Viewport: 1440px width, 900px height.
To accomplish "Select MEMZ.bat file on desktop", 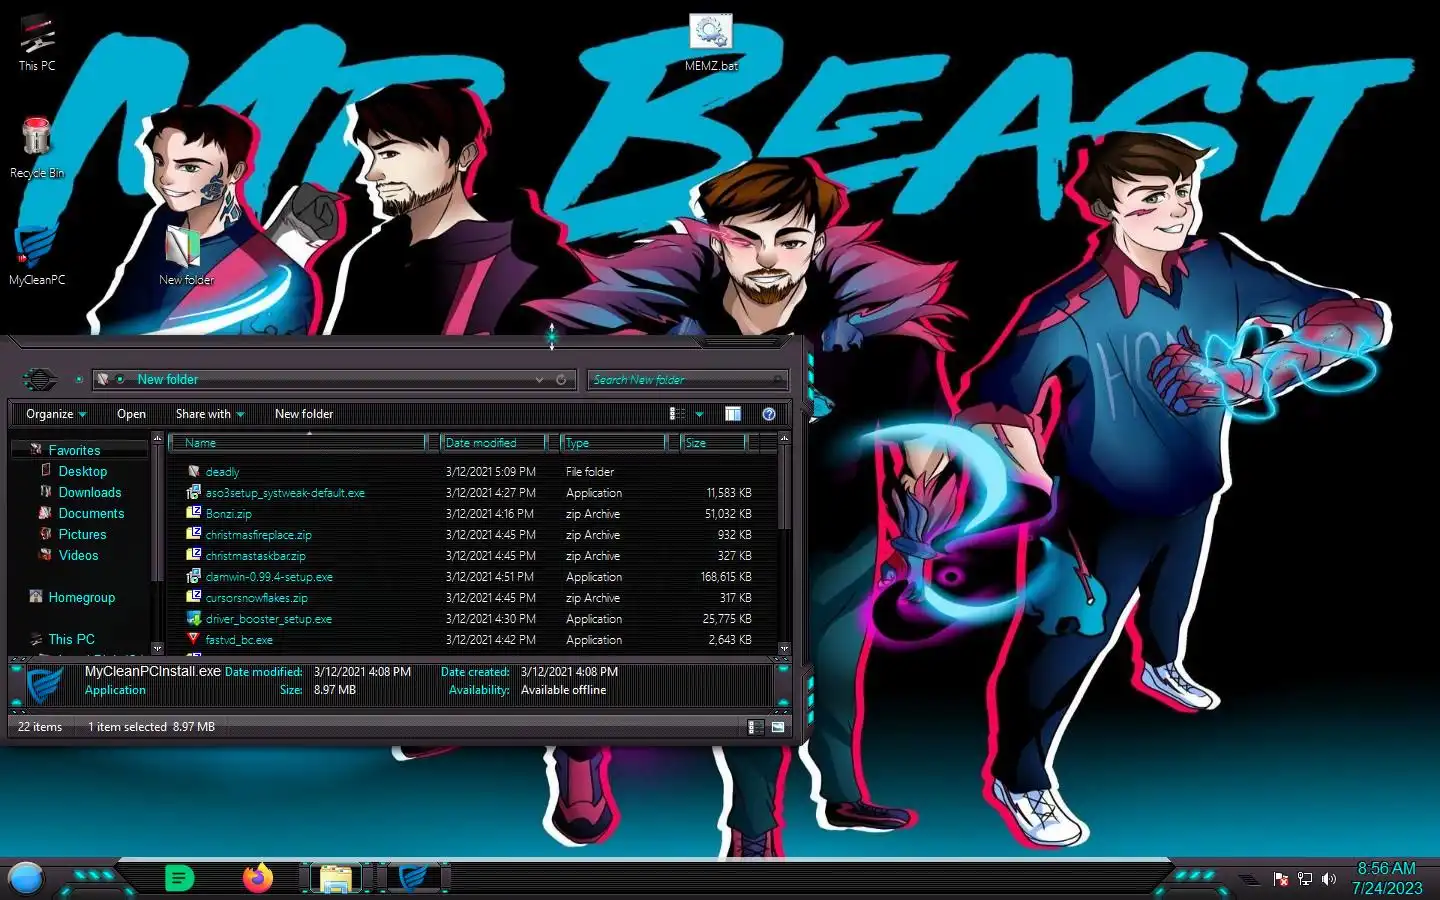I will click(711, 42).
